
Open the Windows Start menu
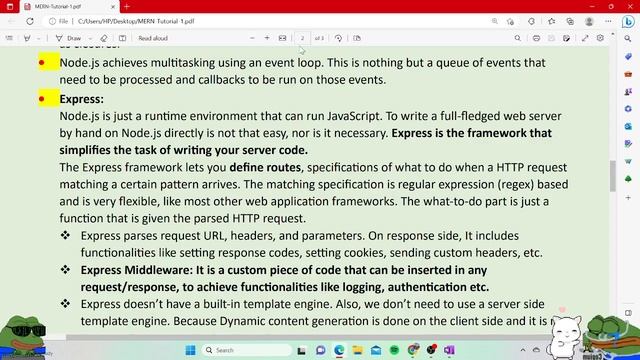(190, 350)
